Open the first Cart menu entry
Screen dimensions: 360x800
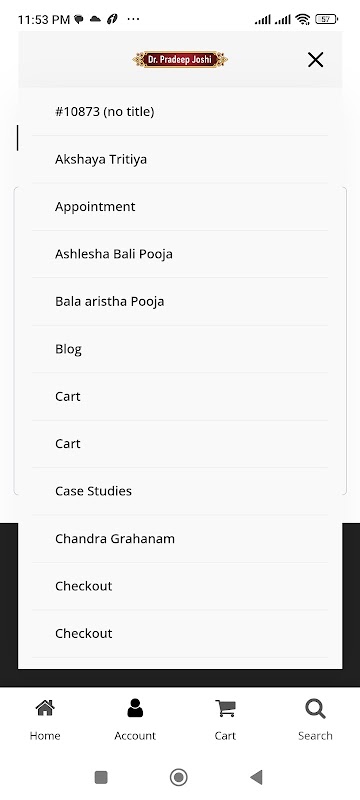(x=180, y=396)
